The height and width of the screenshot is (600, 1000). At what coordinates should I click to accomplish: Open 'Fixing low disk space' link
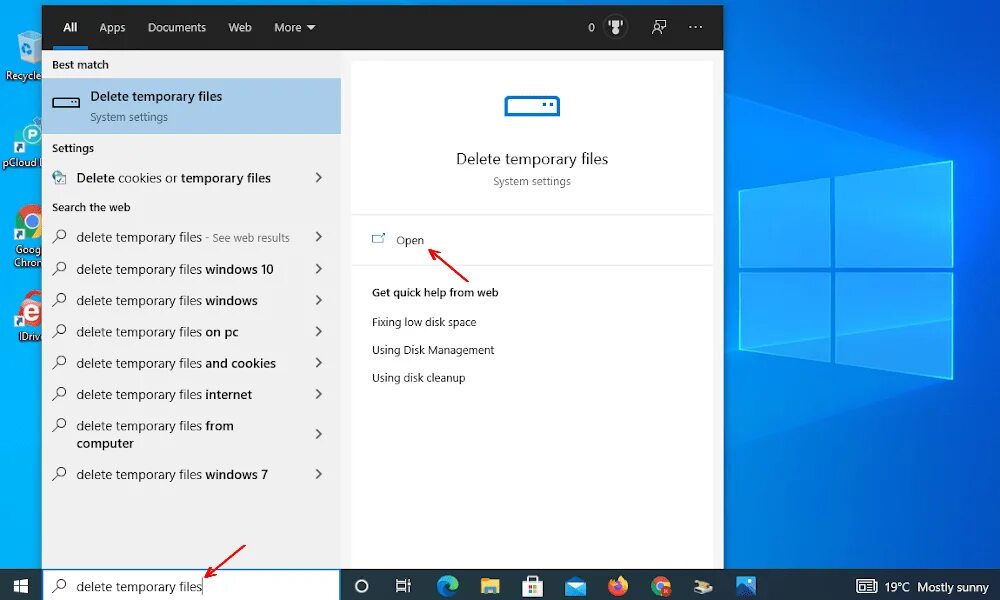[424, 322]
